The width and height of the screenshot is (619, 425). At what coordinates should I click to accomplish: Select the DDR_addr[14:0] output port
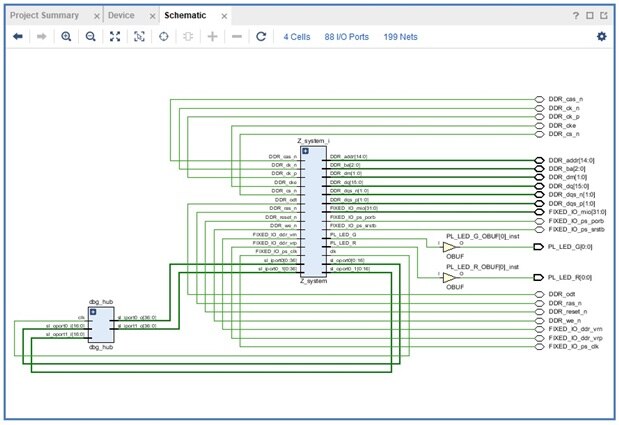click(x=541, y=159)
